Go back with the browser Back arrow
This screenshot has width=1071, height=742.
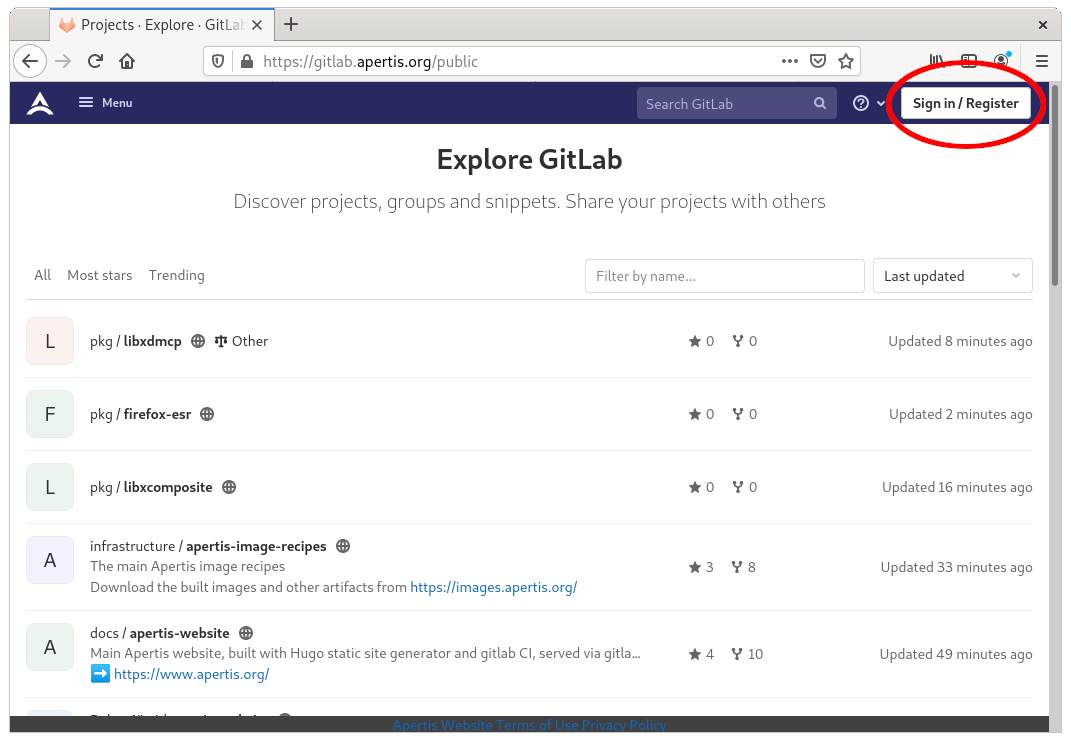point(29,61)
